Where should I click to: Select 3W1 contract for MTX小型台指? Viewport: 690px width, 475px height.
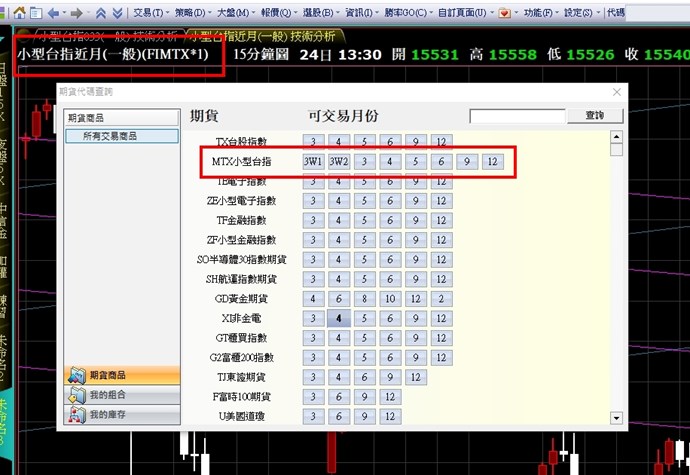pyautogui.click(x=313, y=161)
